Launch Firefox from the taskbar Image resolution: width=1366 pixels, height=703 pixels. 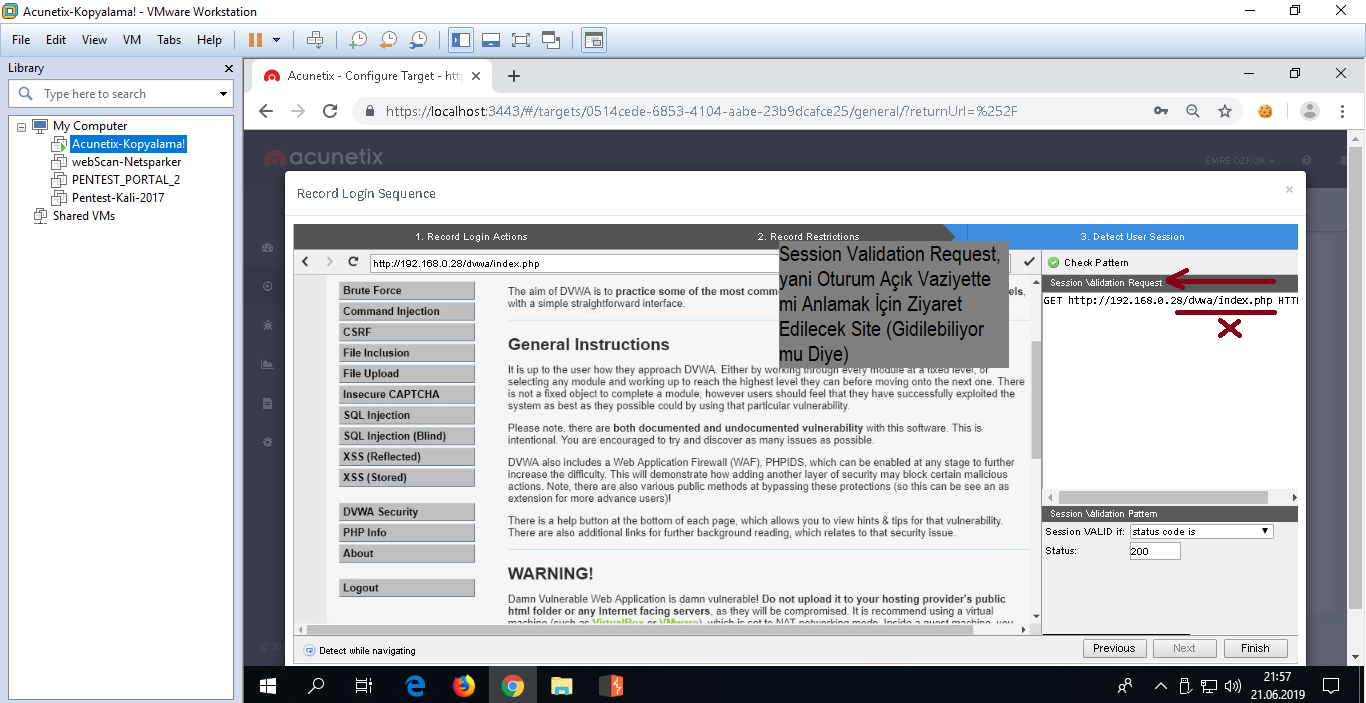pyautogui.click(x=463, y=686)
